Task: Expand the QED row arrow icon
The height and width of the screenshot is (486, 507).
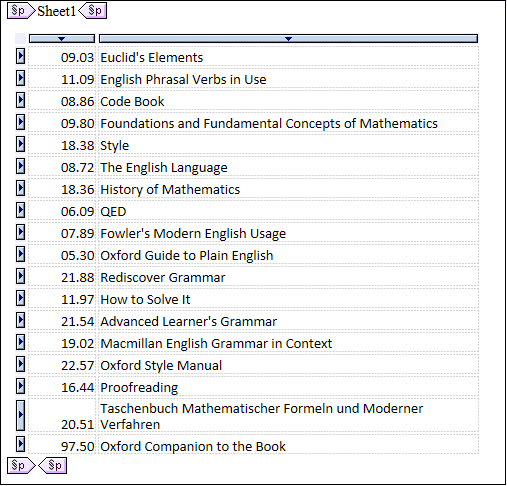Action: (21, 210)
